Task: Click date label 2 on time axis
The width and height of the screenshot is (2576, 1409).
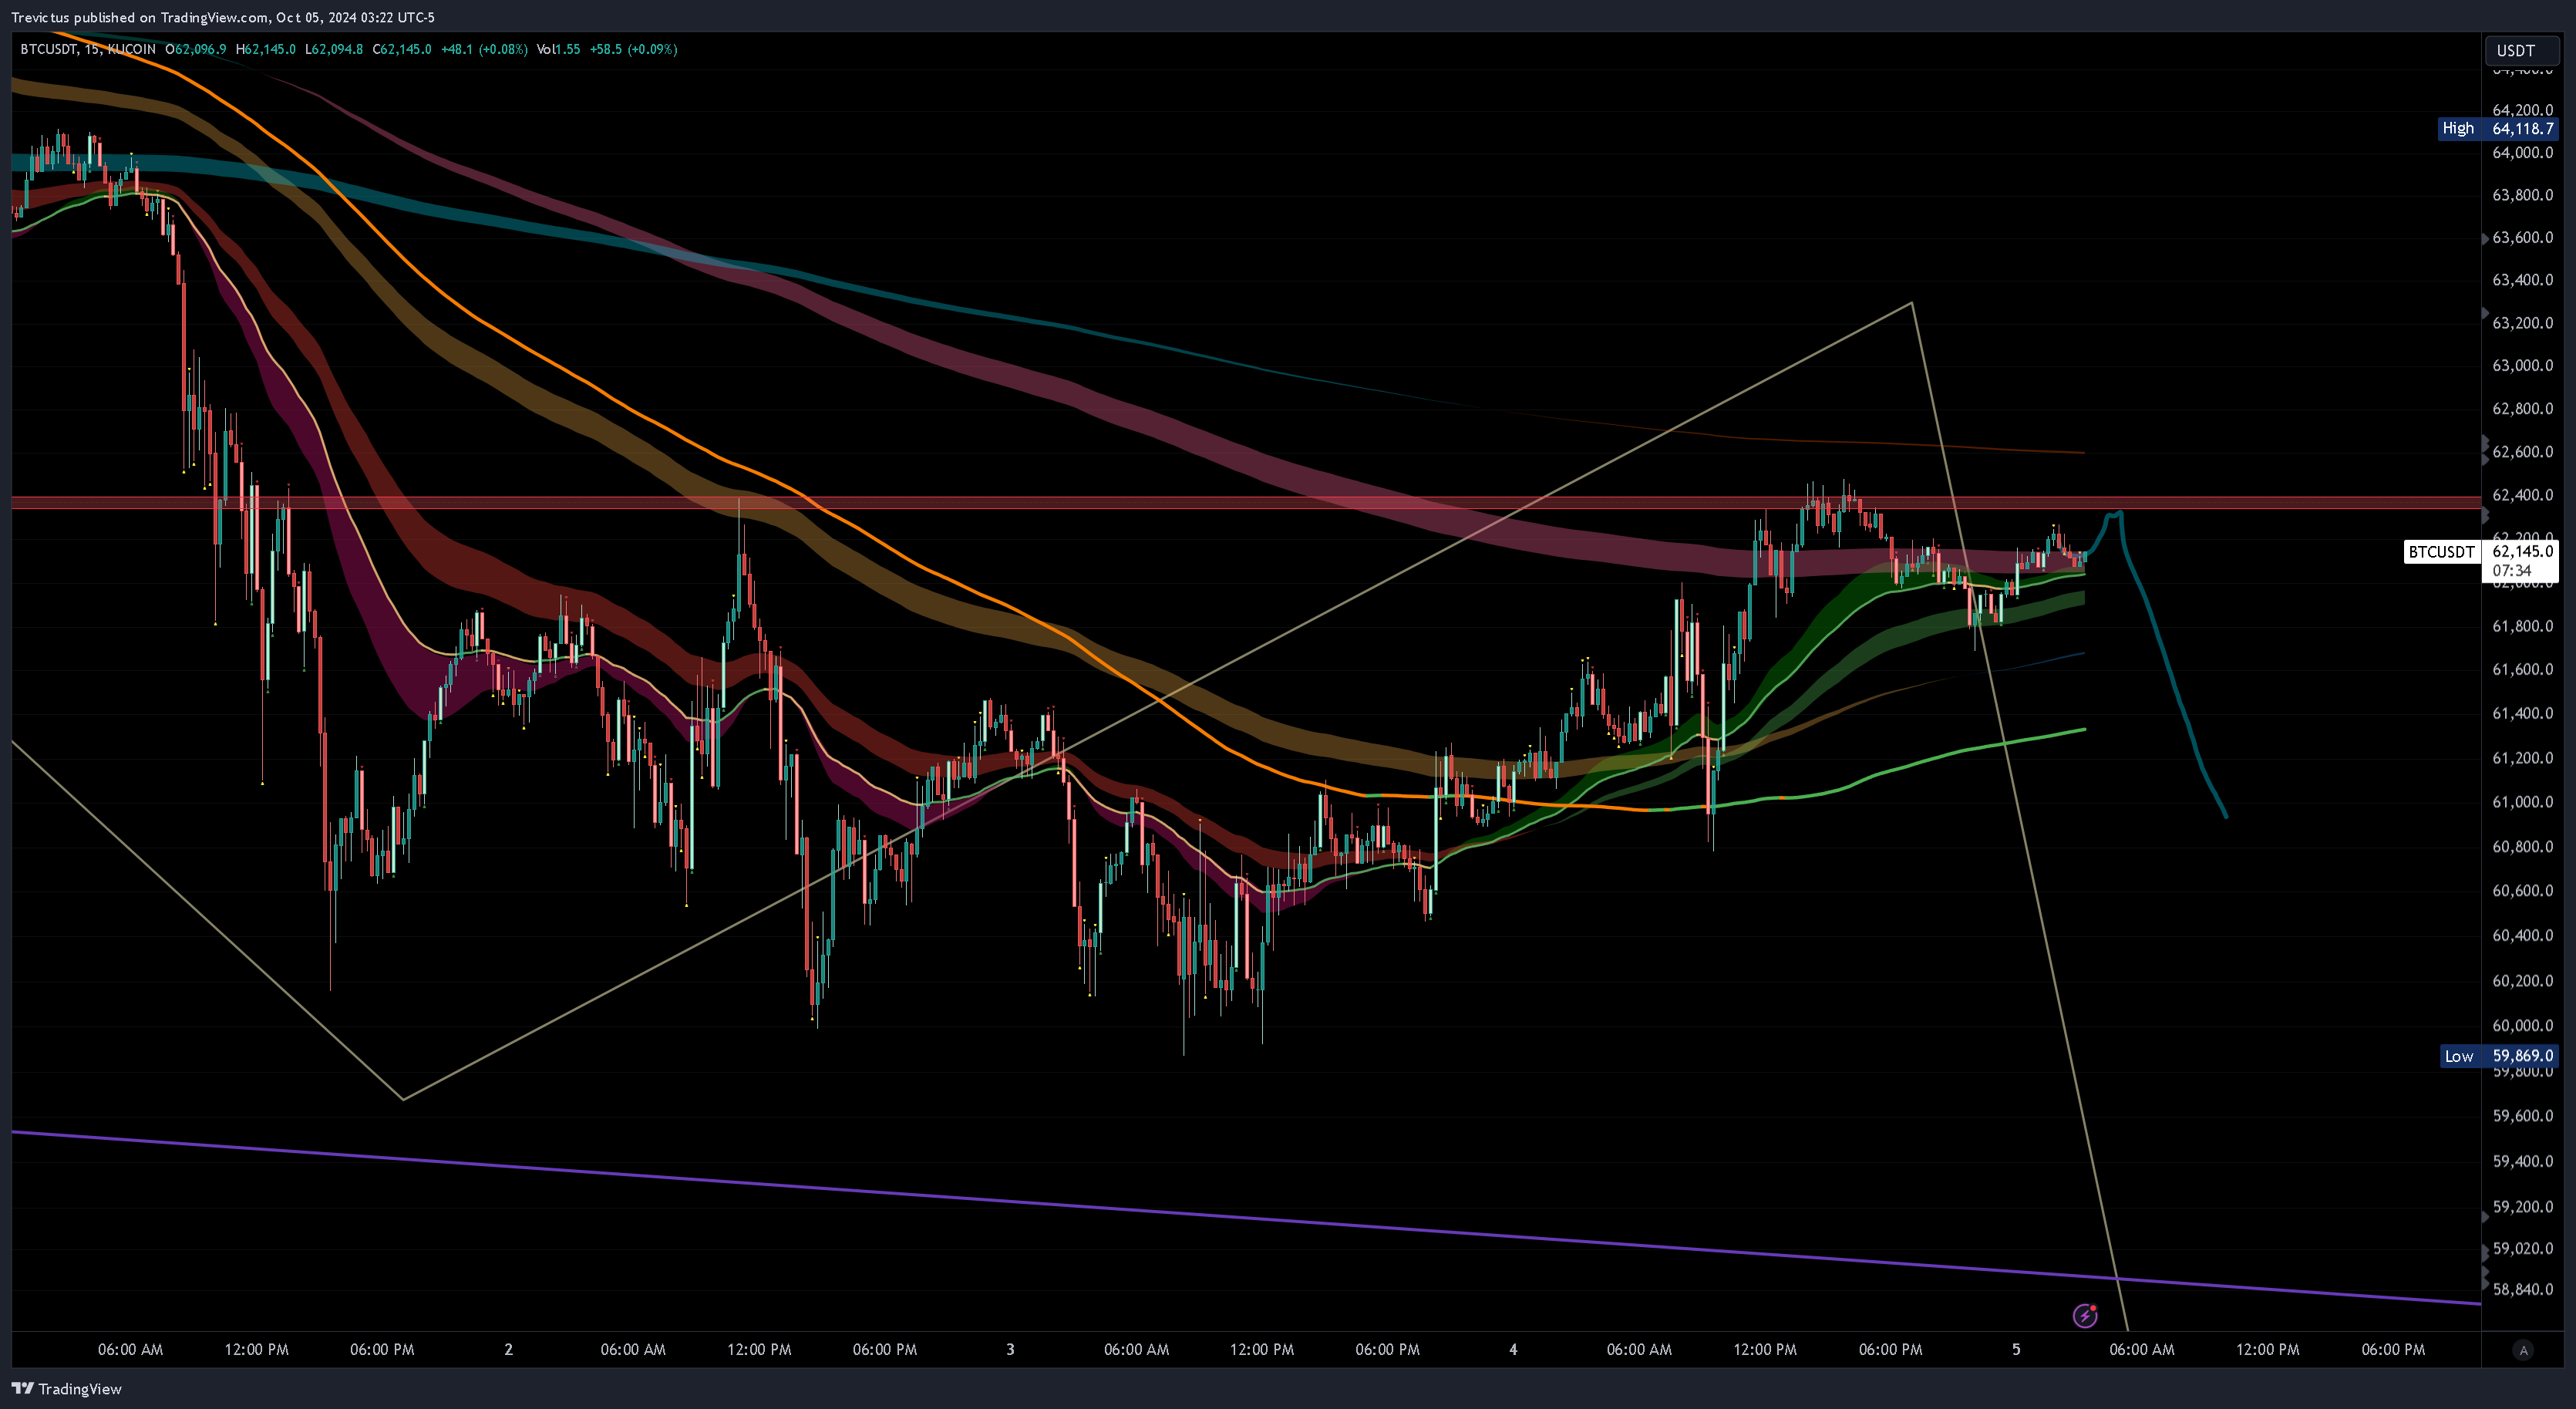Action: click(508, 1349)
